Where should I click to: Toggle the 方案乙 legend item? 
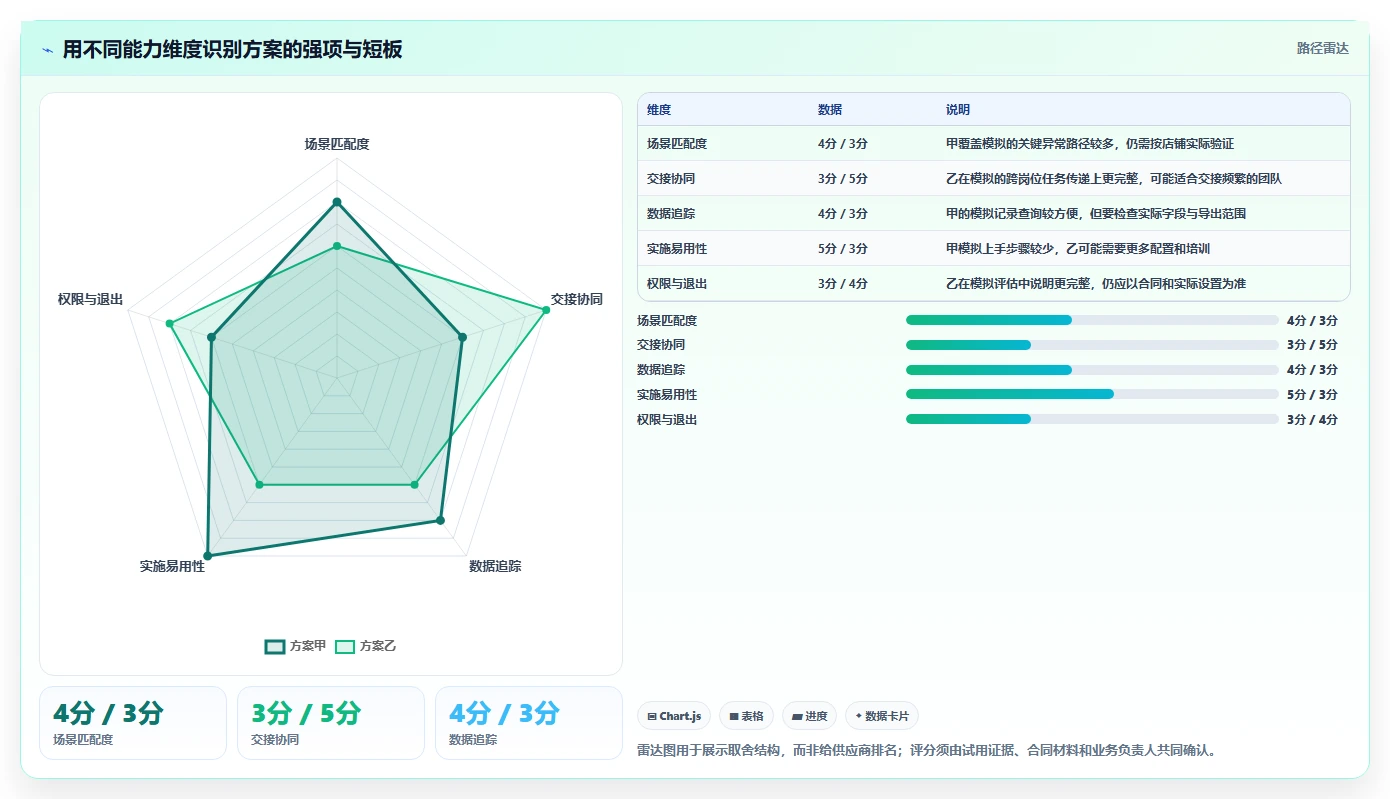[x=365, y=646]
